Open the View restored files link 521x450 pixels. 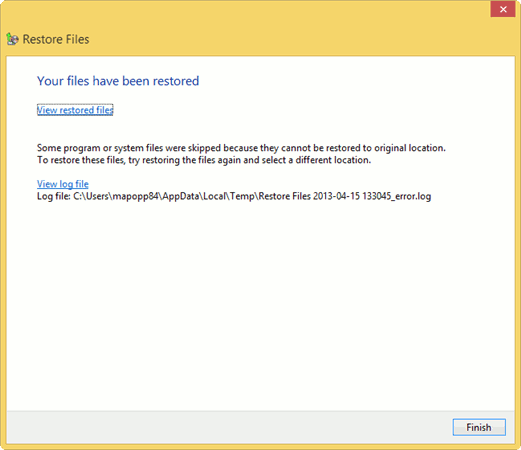click(75, 110)
